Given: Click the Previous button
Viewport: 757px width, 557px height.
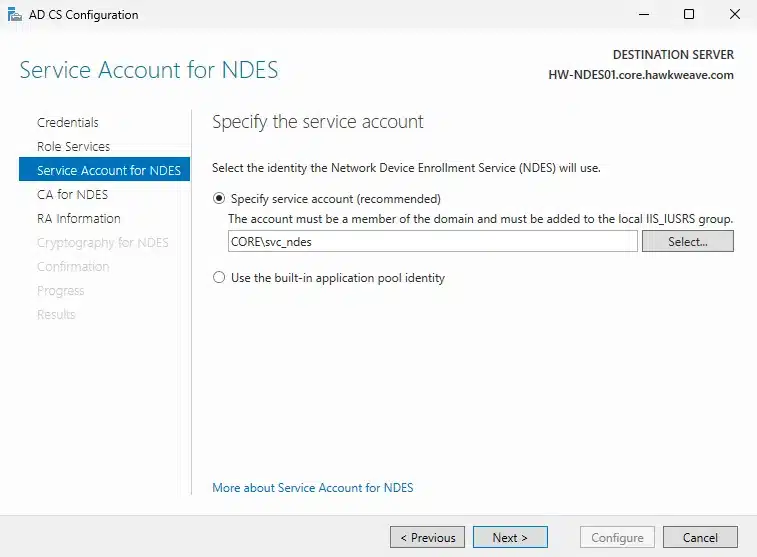Looking at the screenshot, I should tap(428, 537).
